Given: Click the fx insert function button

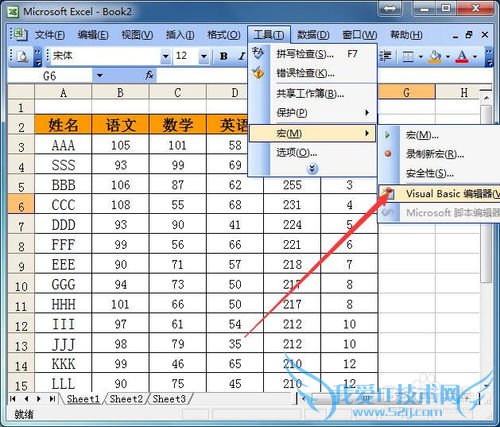Looking at the screenshot, I should (149, 75).
